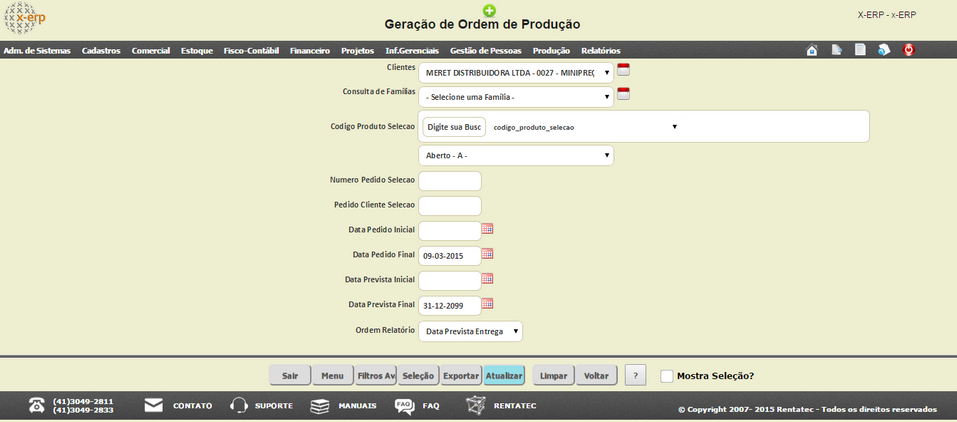Open the Inf.Gerenciais menu
This screenshot has height=422, width=957.
point(412,51)
